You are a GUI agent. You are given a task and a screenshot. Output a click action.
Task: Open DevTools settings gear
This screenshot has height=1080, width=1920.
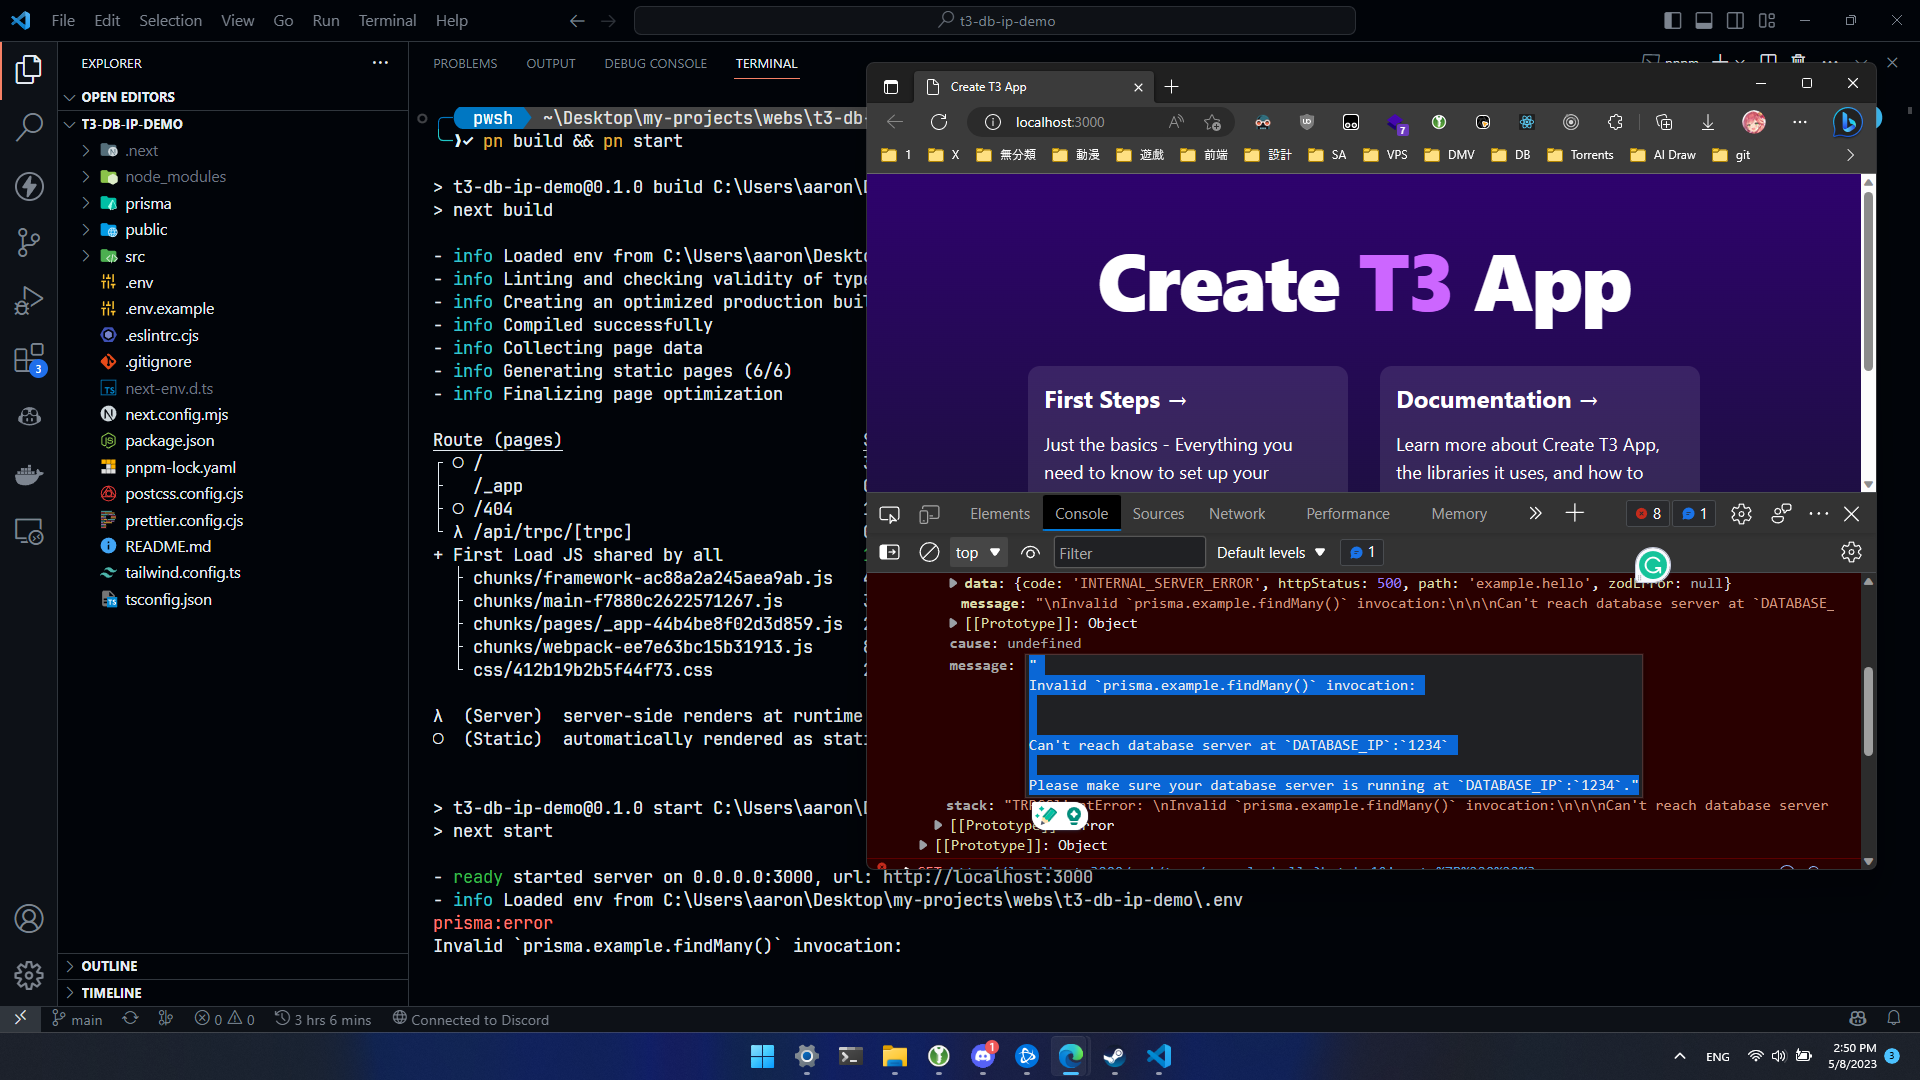[x=1741, y=514]
